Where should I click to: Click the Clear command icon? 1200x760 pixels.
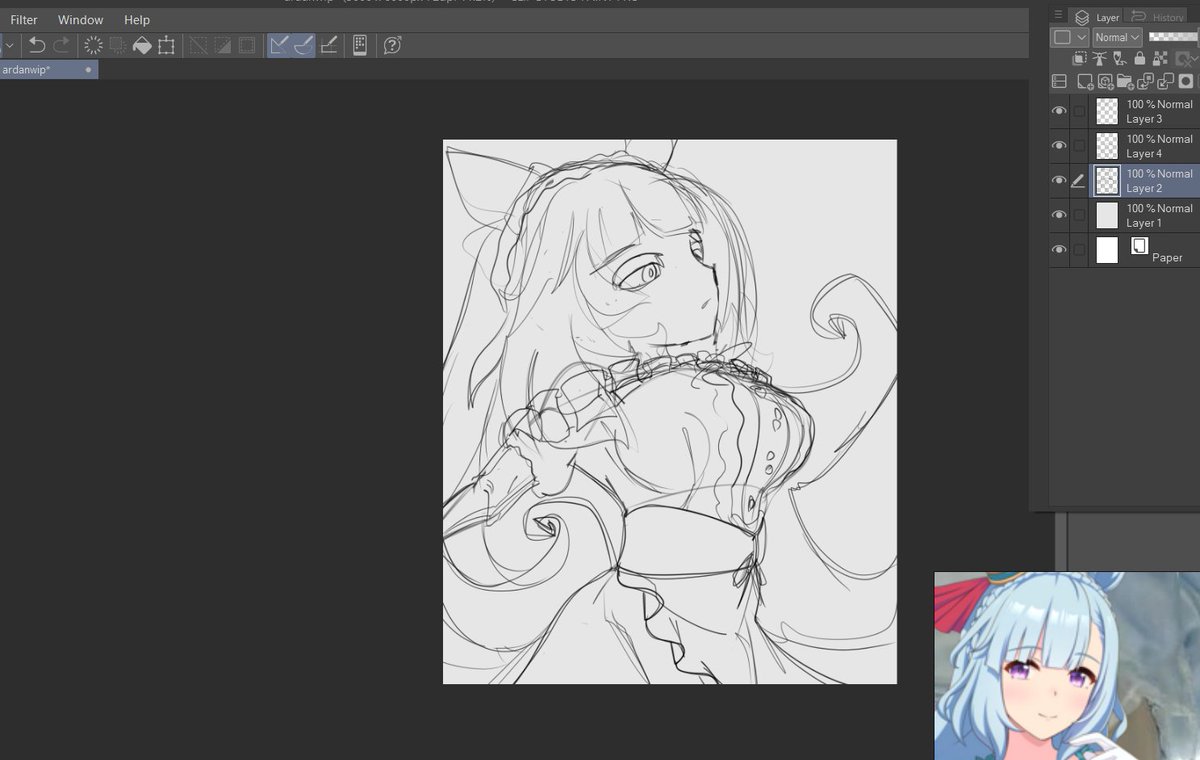[x=93, y=45]
